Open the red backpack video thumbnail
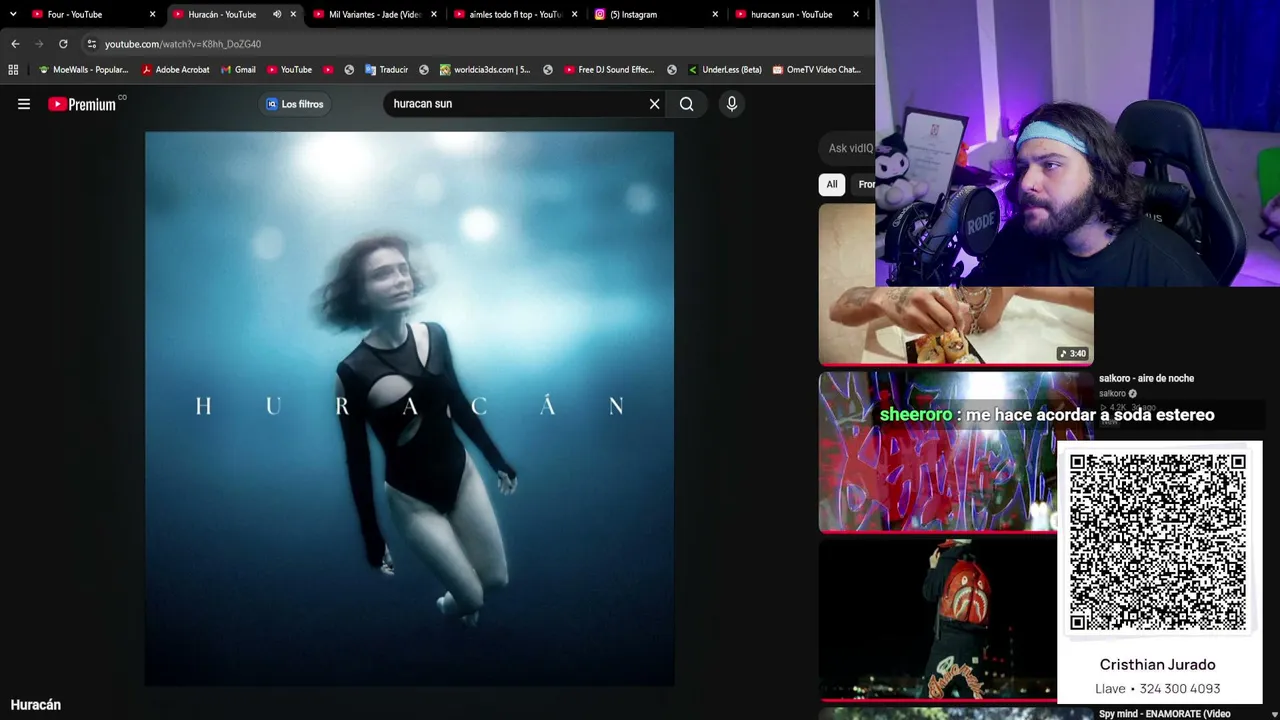The width and height of the screenshot is (1280, 720). [938, 619]
